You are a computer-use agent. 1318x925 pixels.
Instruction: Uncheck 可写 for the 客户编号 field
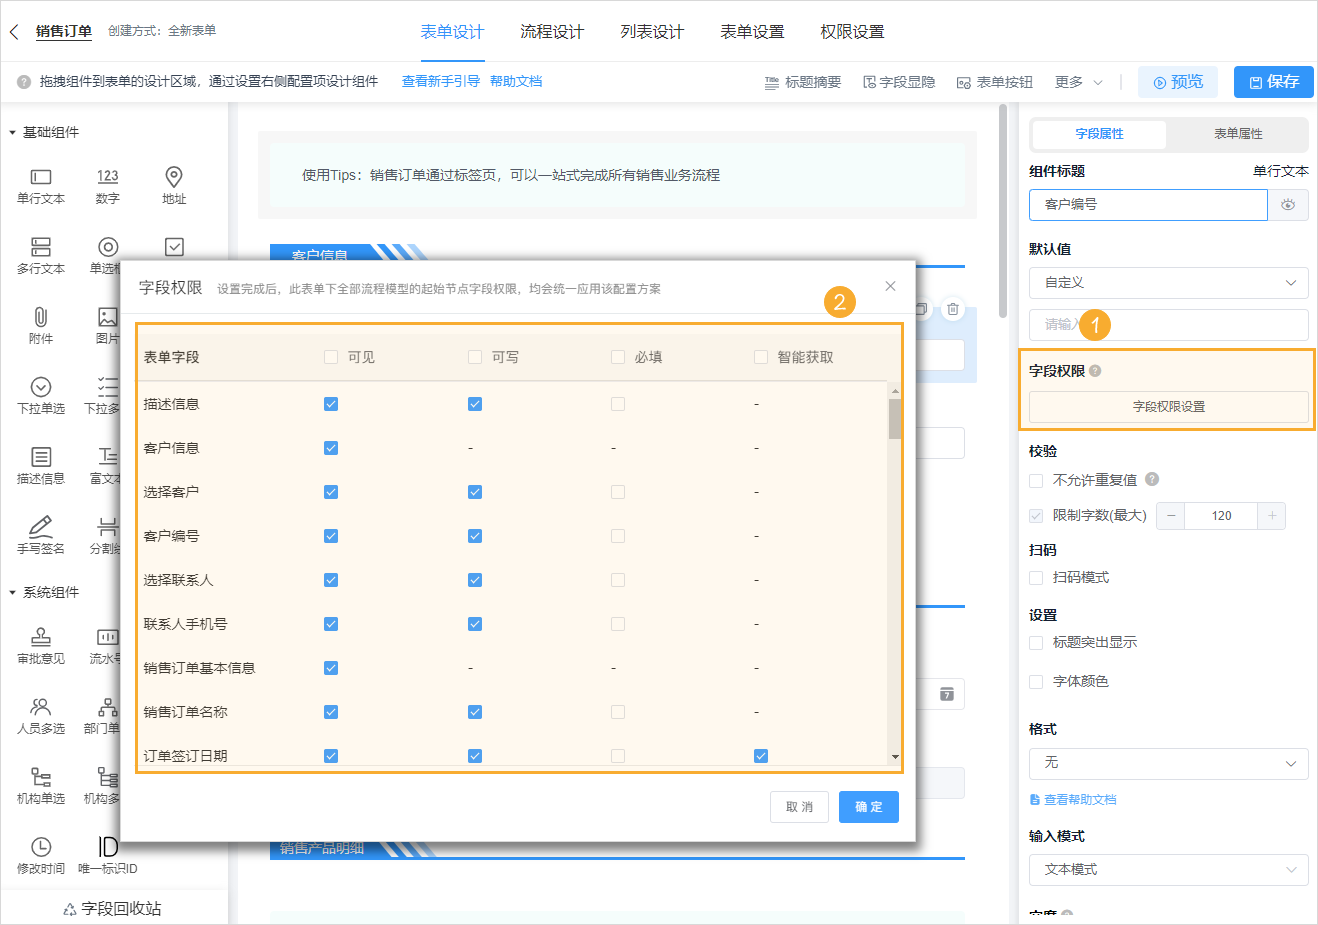[474, 535]
